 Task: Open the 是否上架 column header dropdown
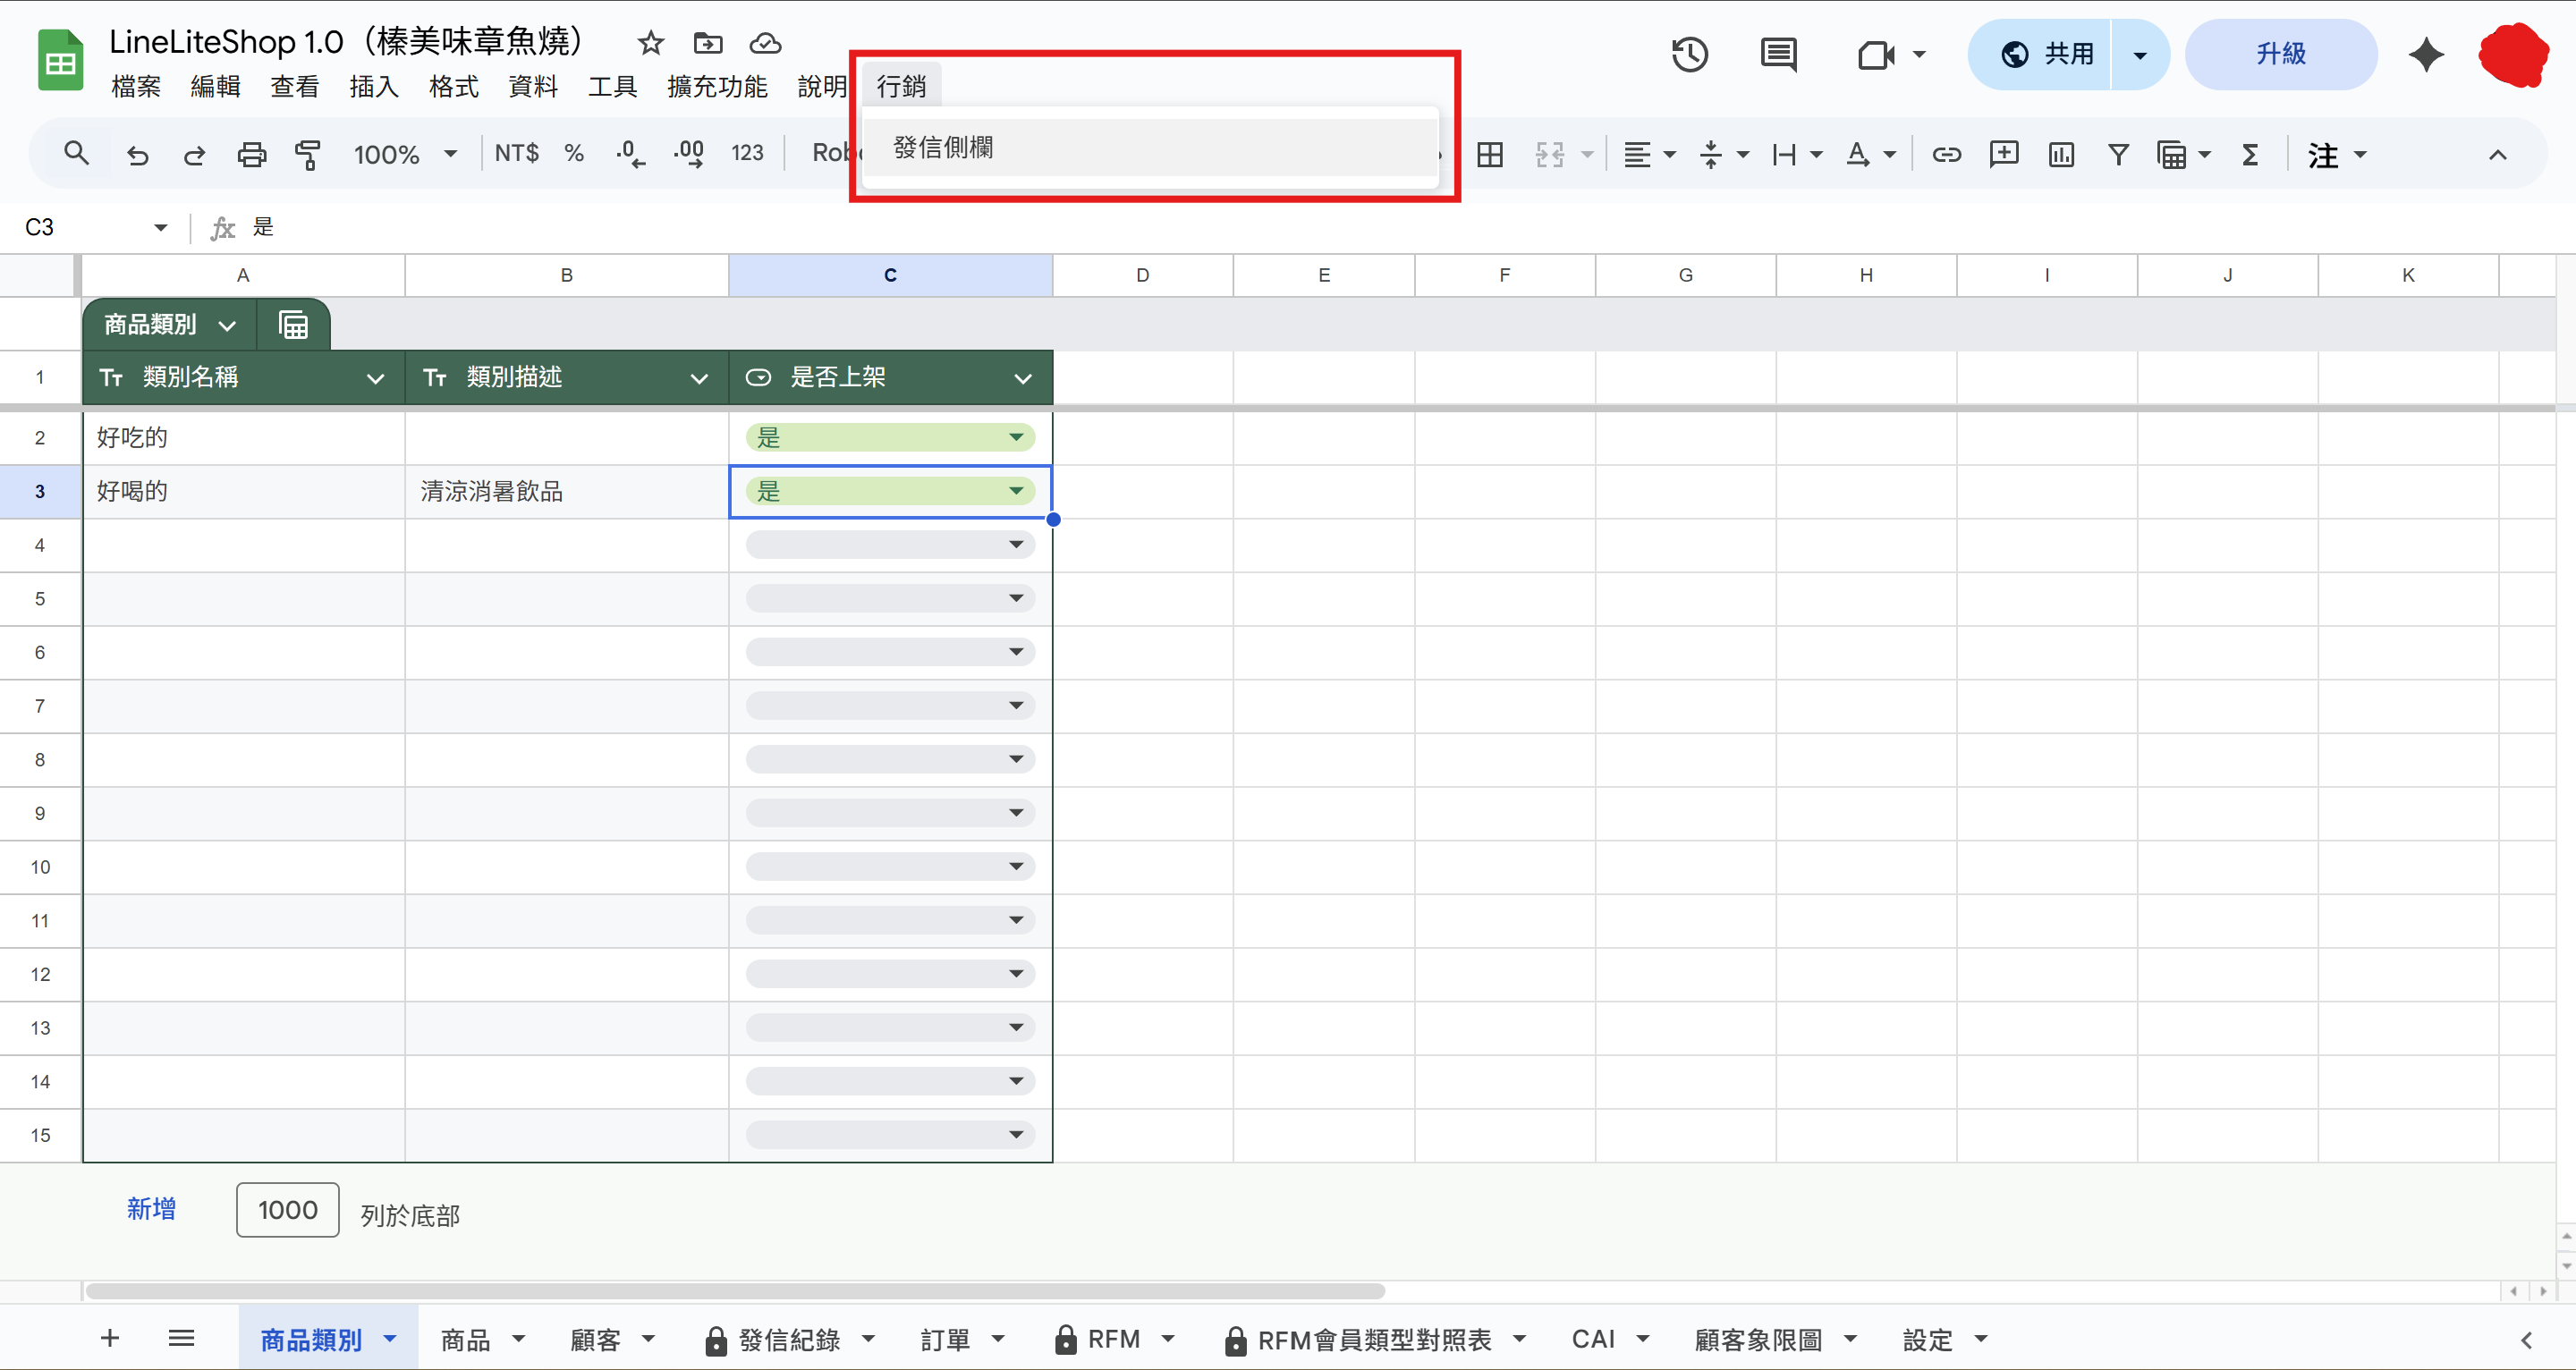click(1022, 377)
